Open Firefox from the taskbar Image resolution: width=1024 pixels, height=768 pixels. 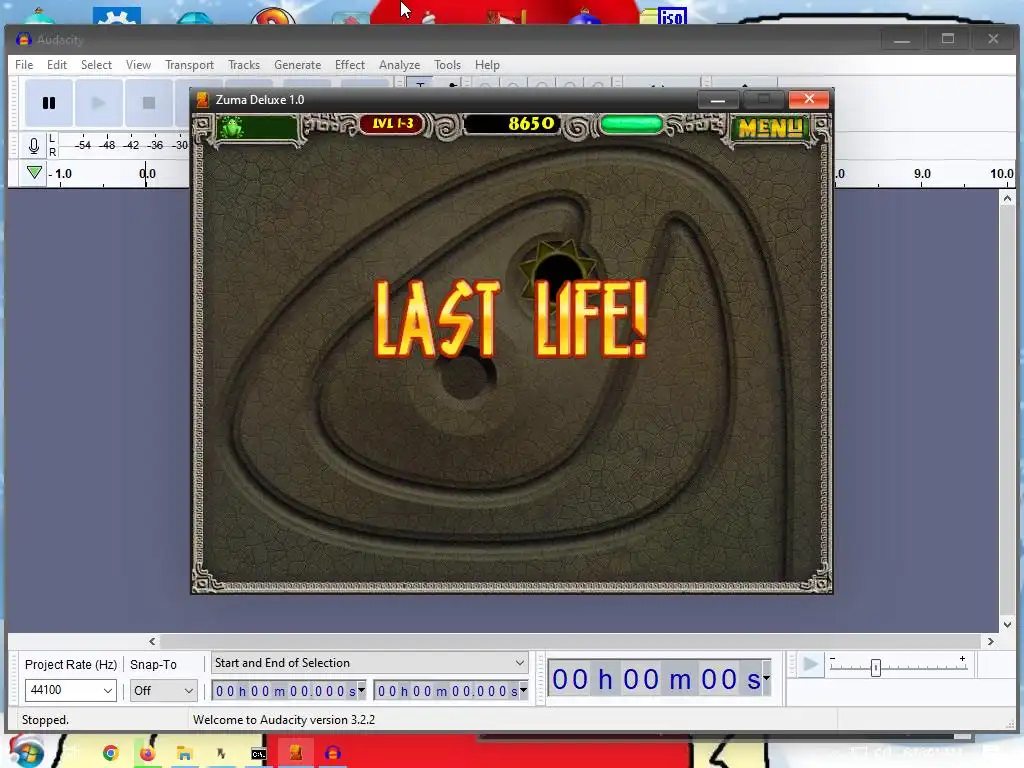coord(147,754)
